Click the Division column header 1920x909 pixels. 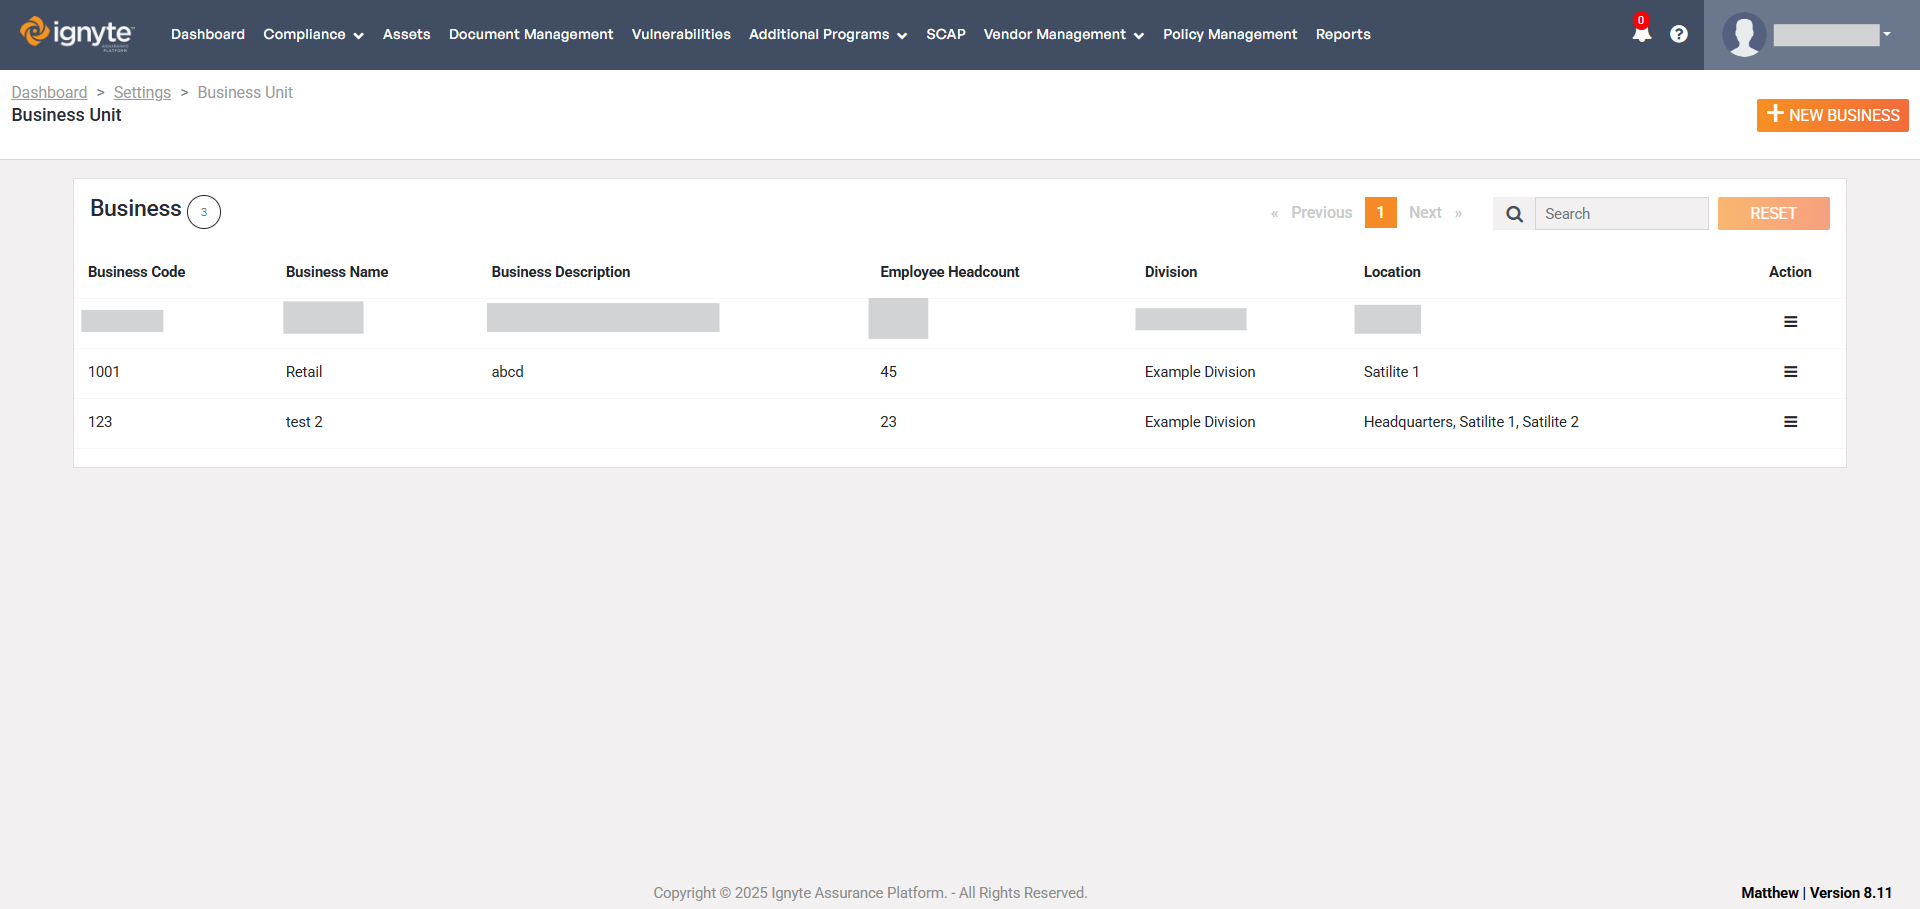(x=1171, y=272)
